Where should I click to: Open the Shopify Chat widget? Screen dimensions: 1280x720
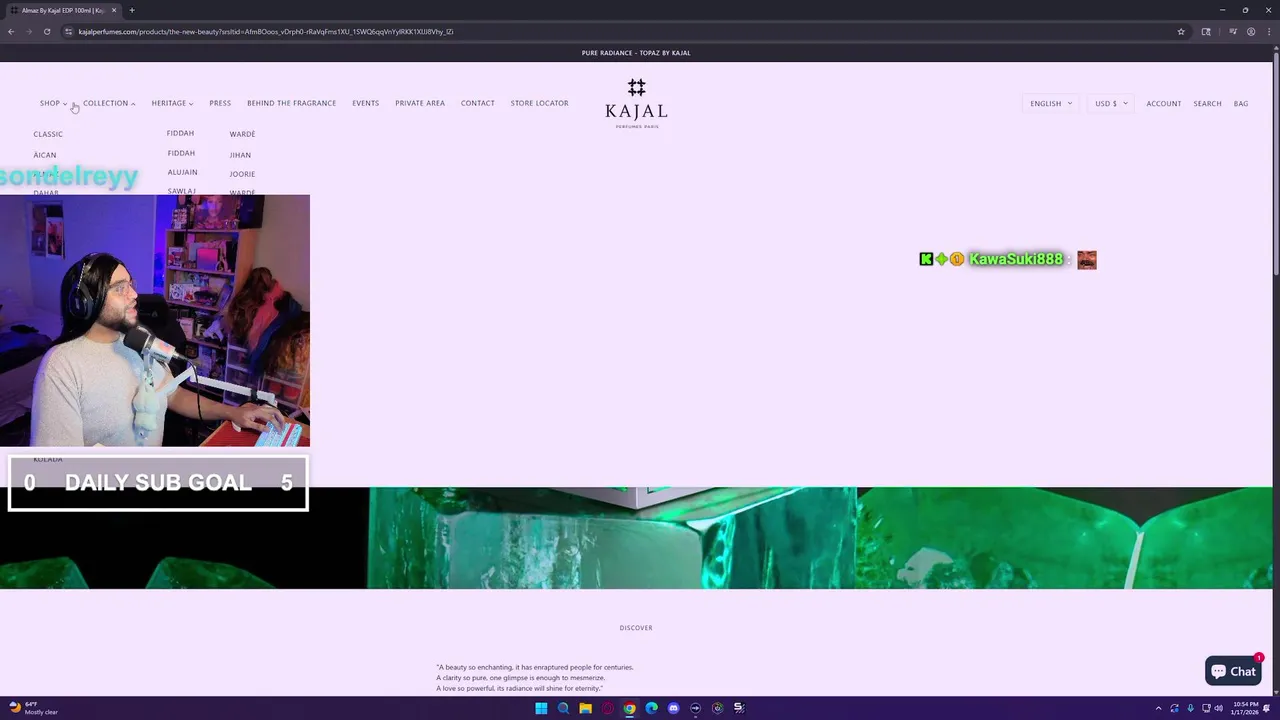click(1233, 671)
